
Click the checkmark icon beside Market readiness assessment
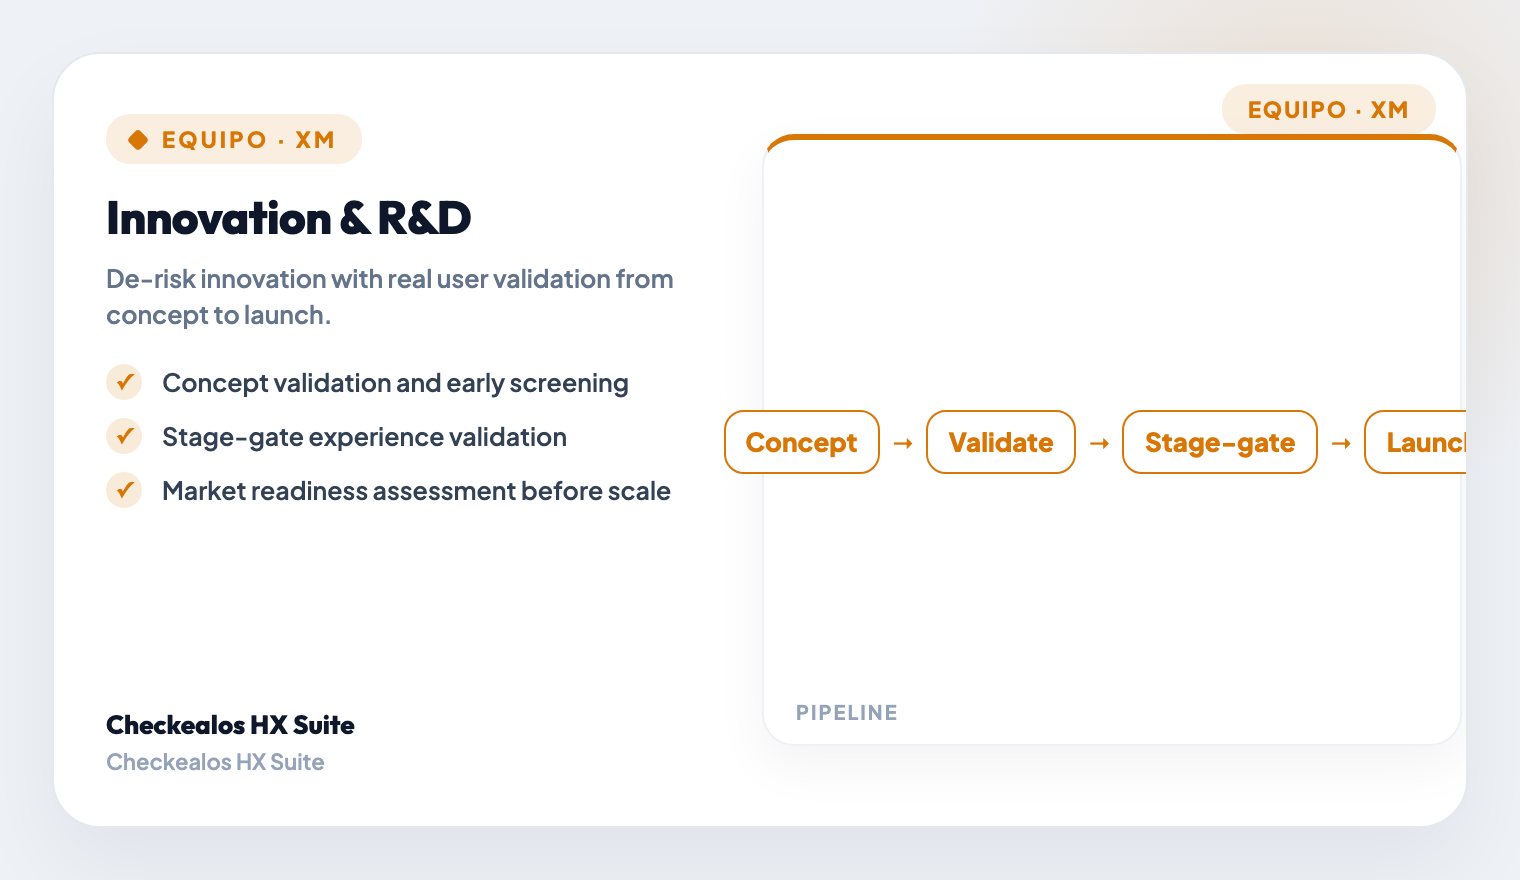(x=124, y=490)
